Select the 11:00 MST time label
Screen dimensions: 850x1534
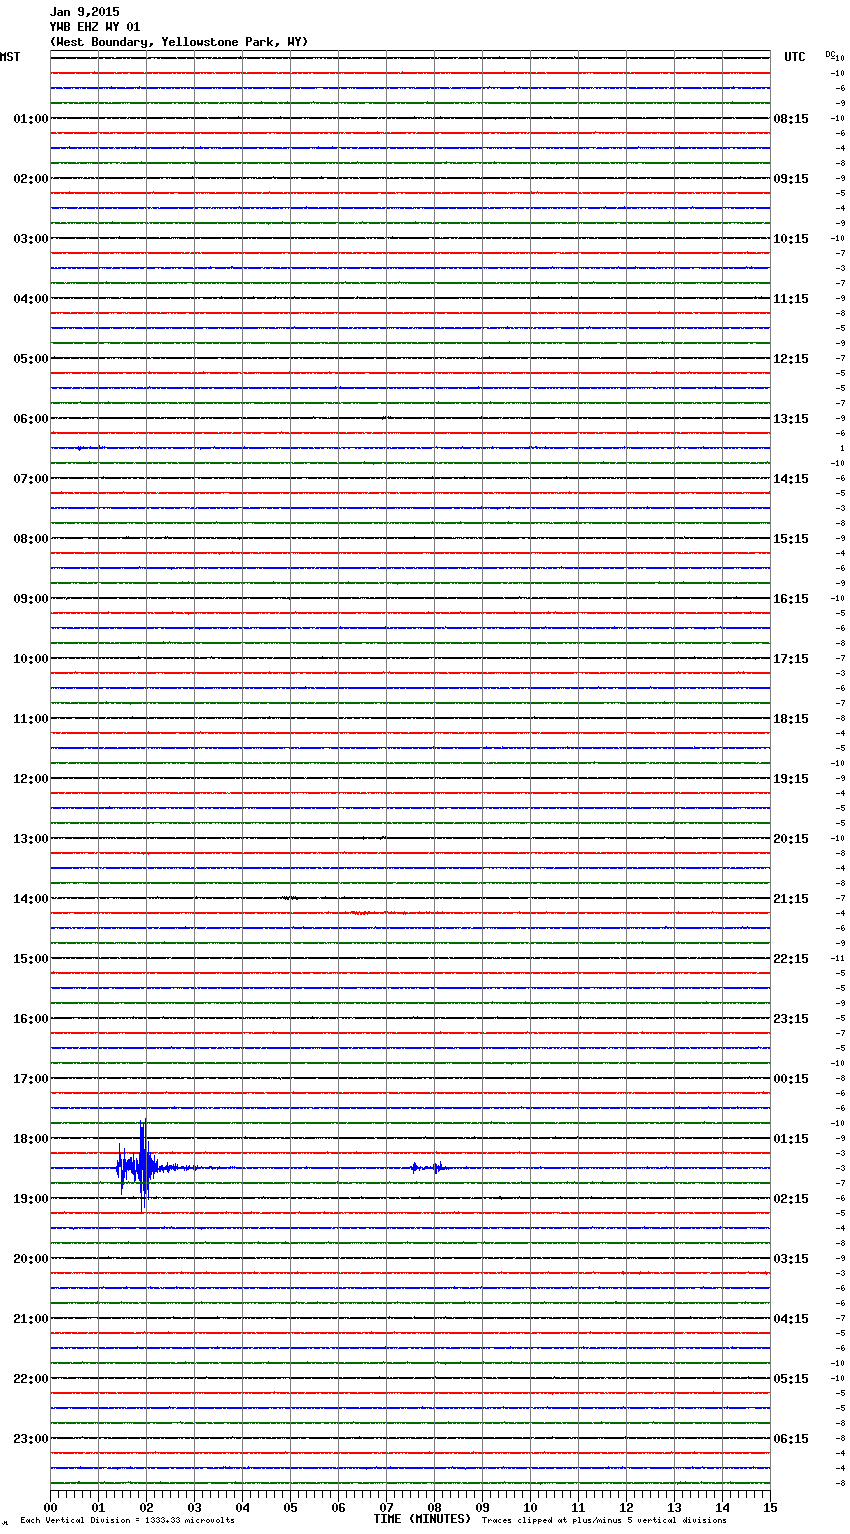[31, 719]
